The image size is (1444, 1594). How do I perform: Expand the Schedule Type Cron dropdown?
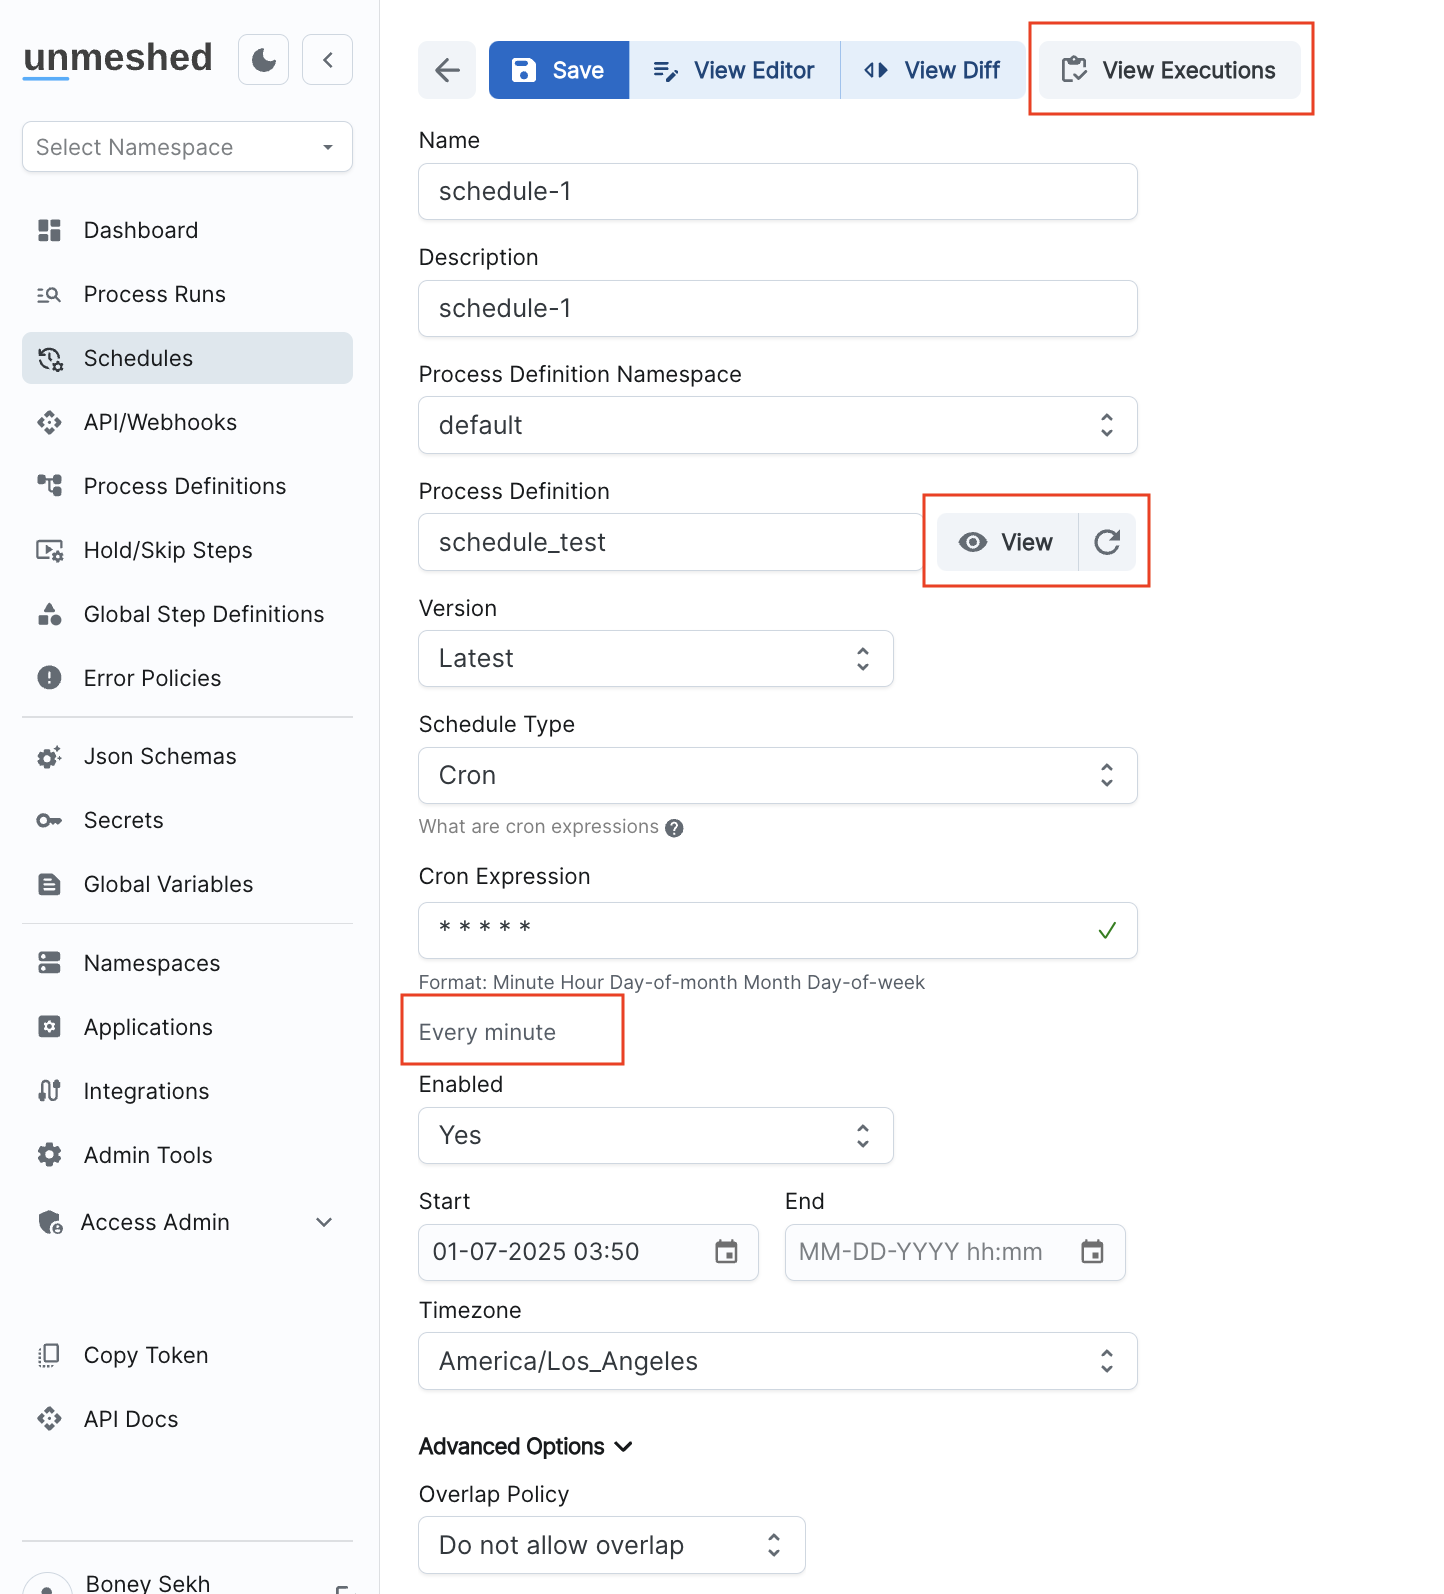click(x=777, y=775)
